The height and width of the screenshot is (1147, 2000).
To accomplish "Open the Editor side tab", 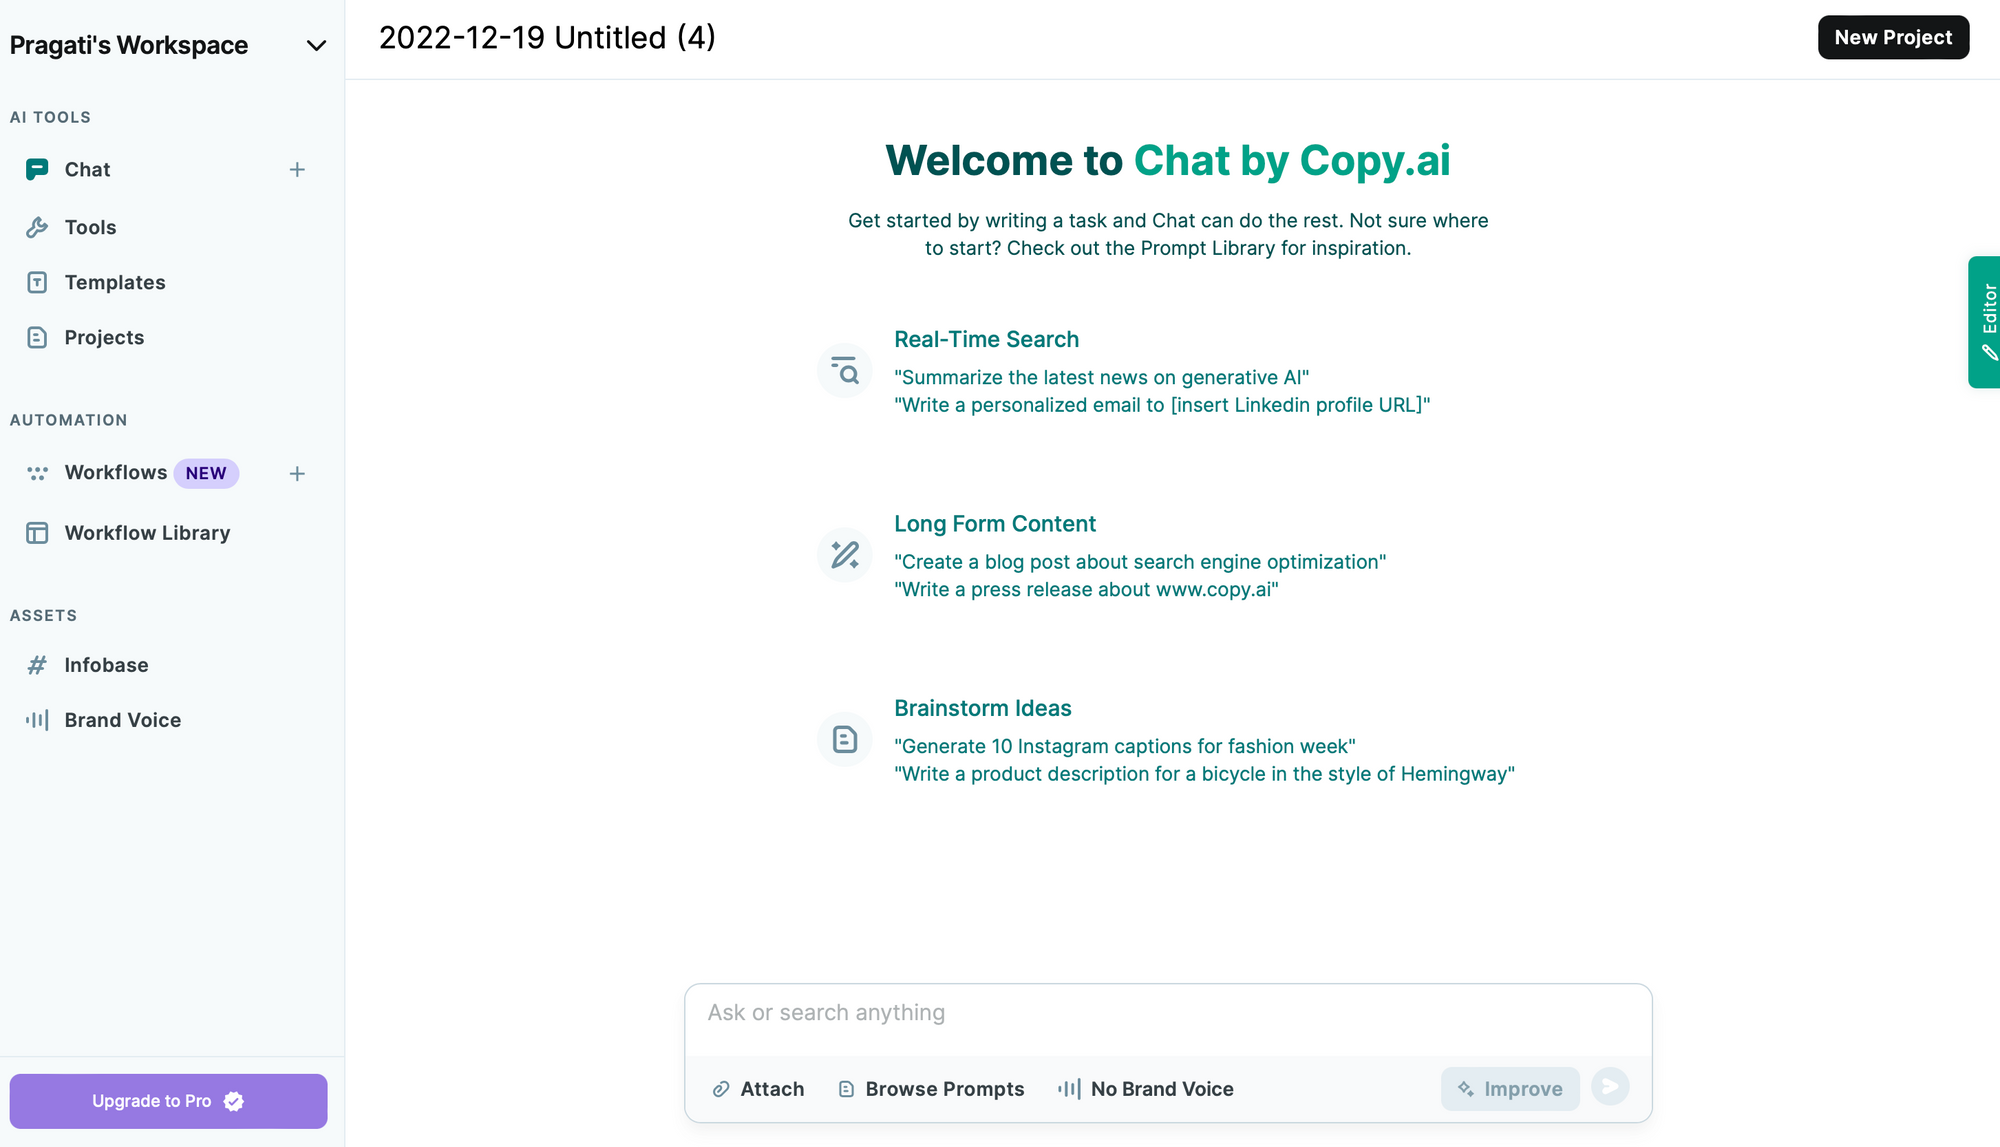I will coord(1988,322).
